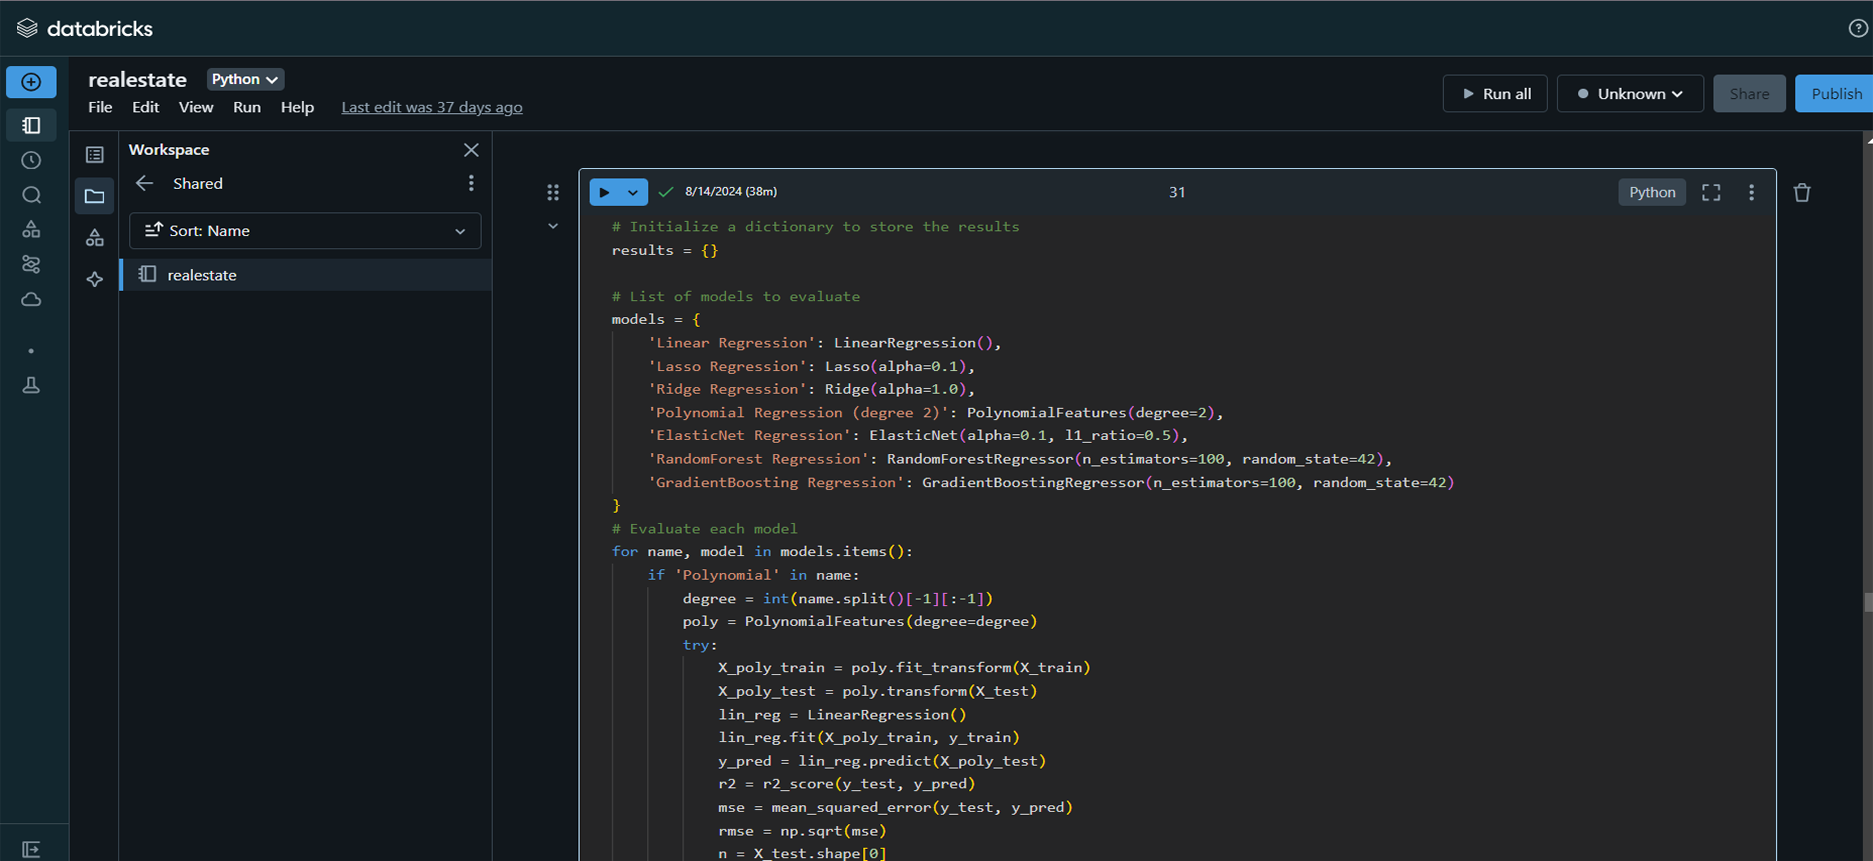Click the delete cell trash icon

pyautogui.click(x=1801, y=193)
